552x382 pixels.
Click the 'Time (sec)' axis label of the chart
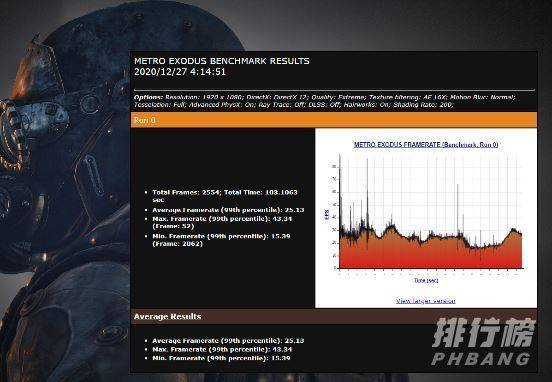pyautogui.click(x=426, y=281)
